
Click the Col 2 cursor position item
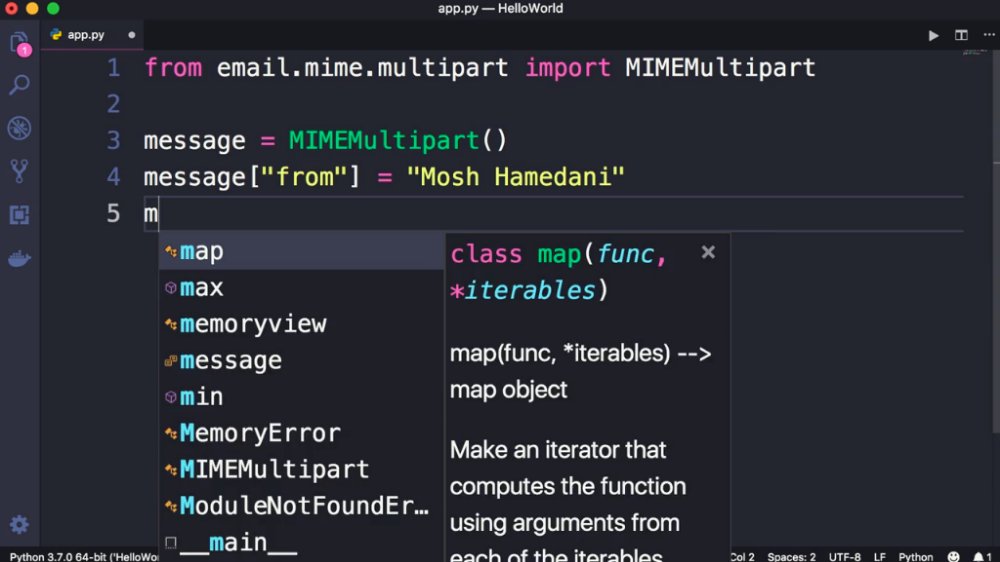point(742,556)
